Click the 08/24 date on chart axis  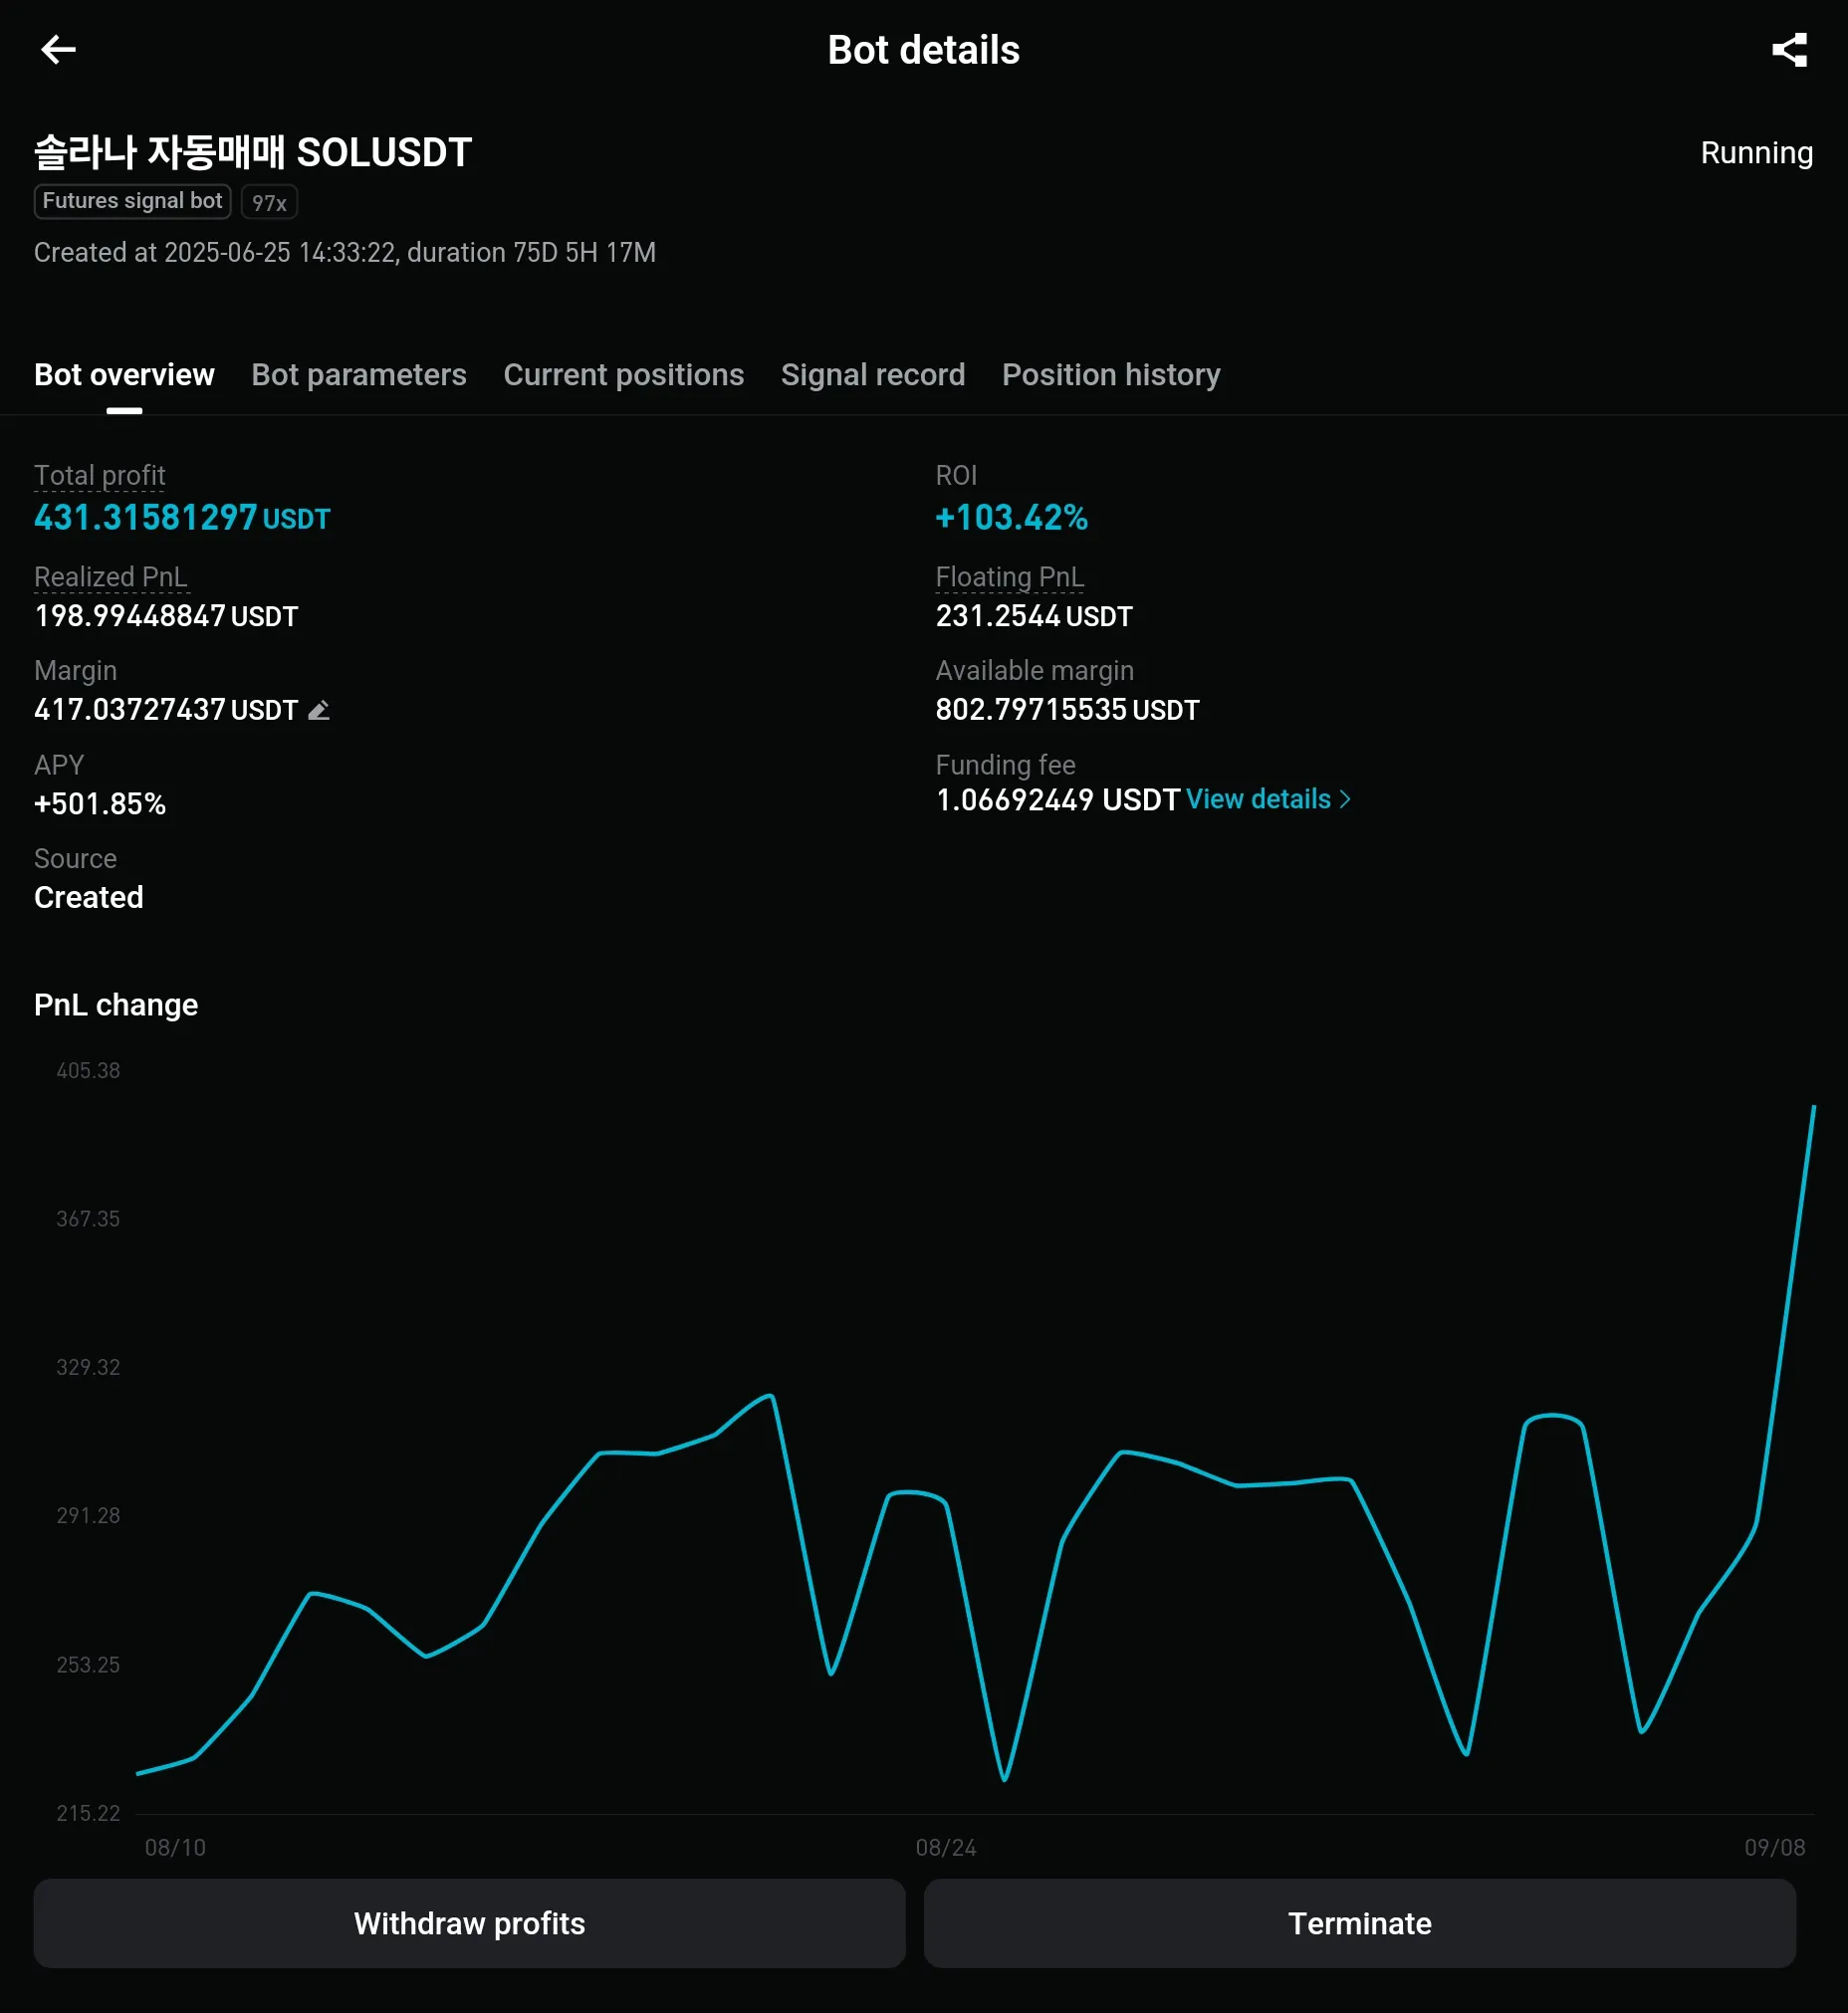tap(945, 1847)
